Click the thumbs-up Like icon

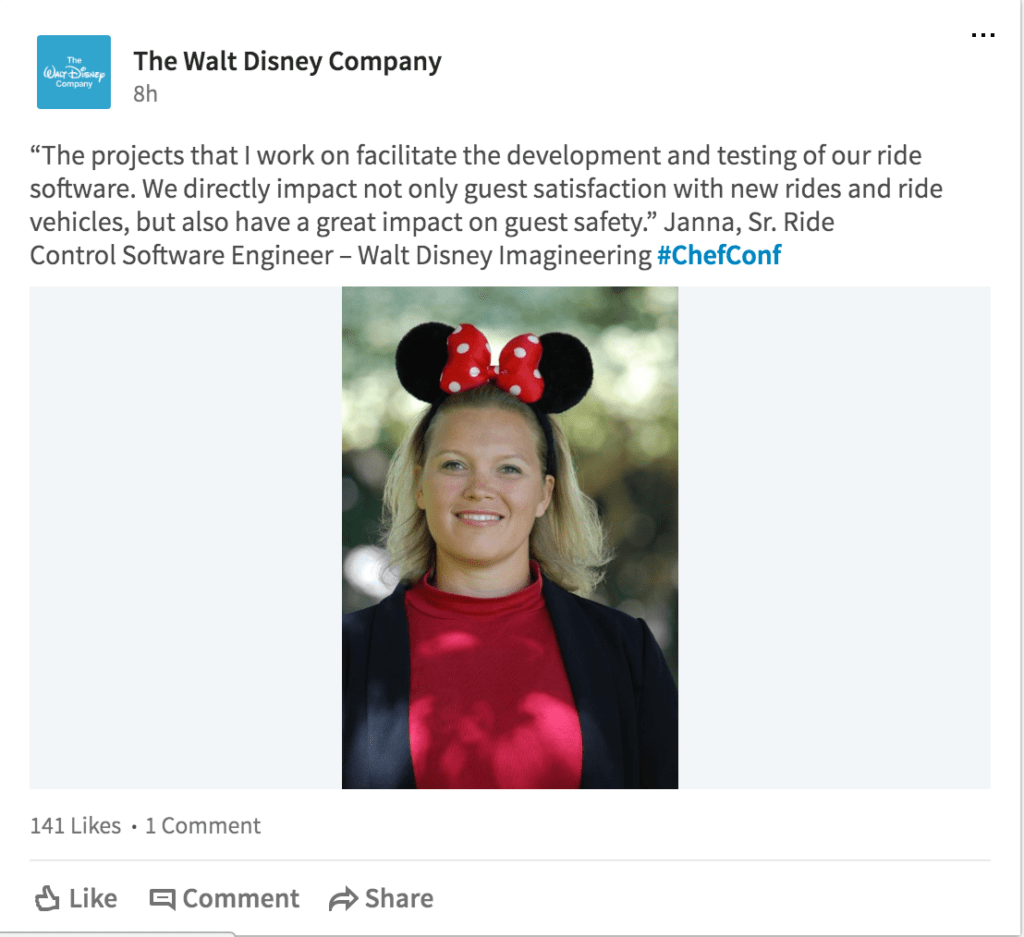(47, 898)
